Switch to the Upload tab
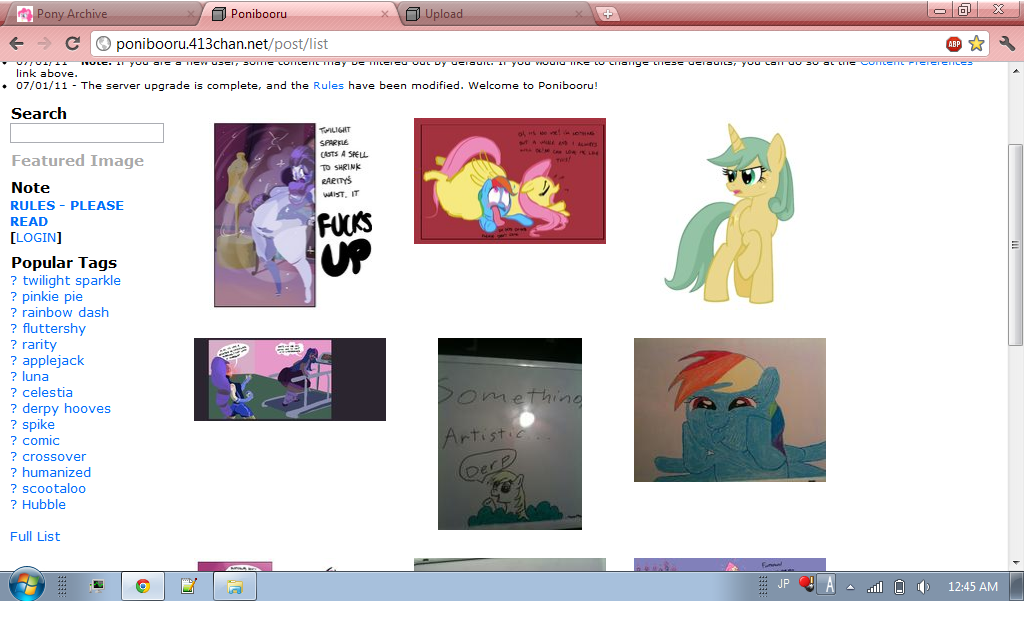 pos(494,14)
